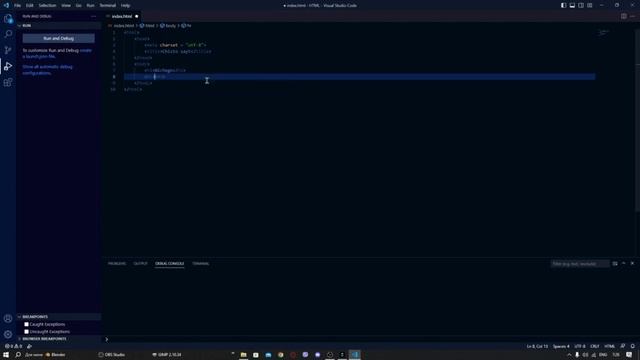Change language mode via HTML status item

609,346
